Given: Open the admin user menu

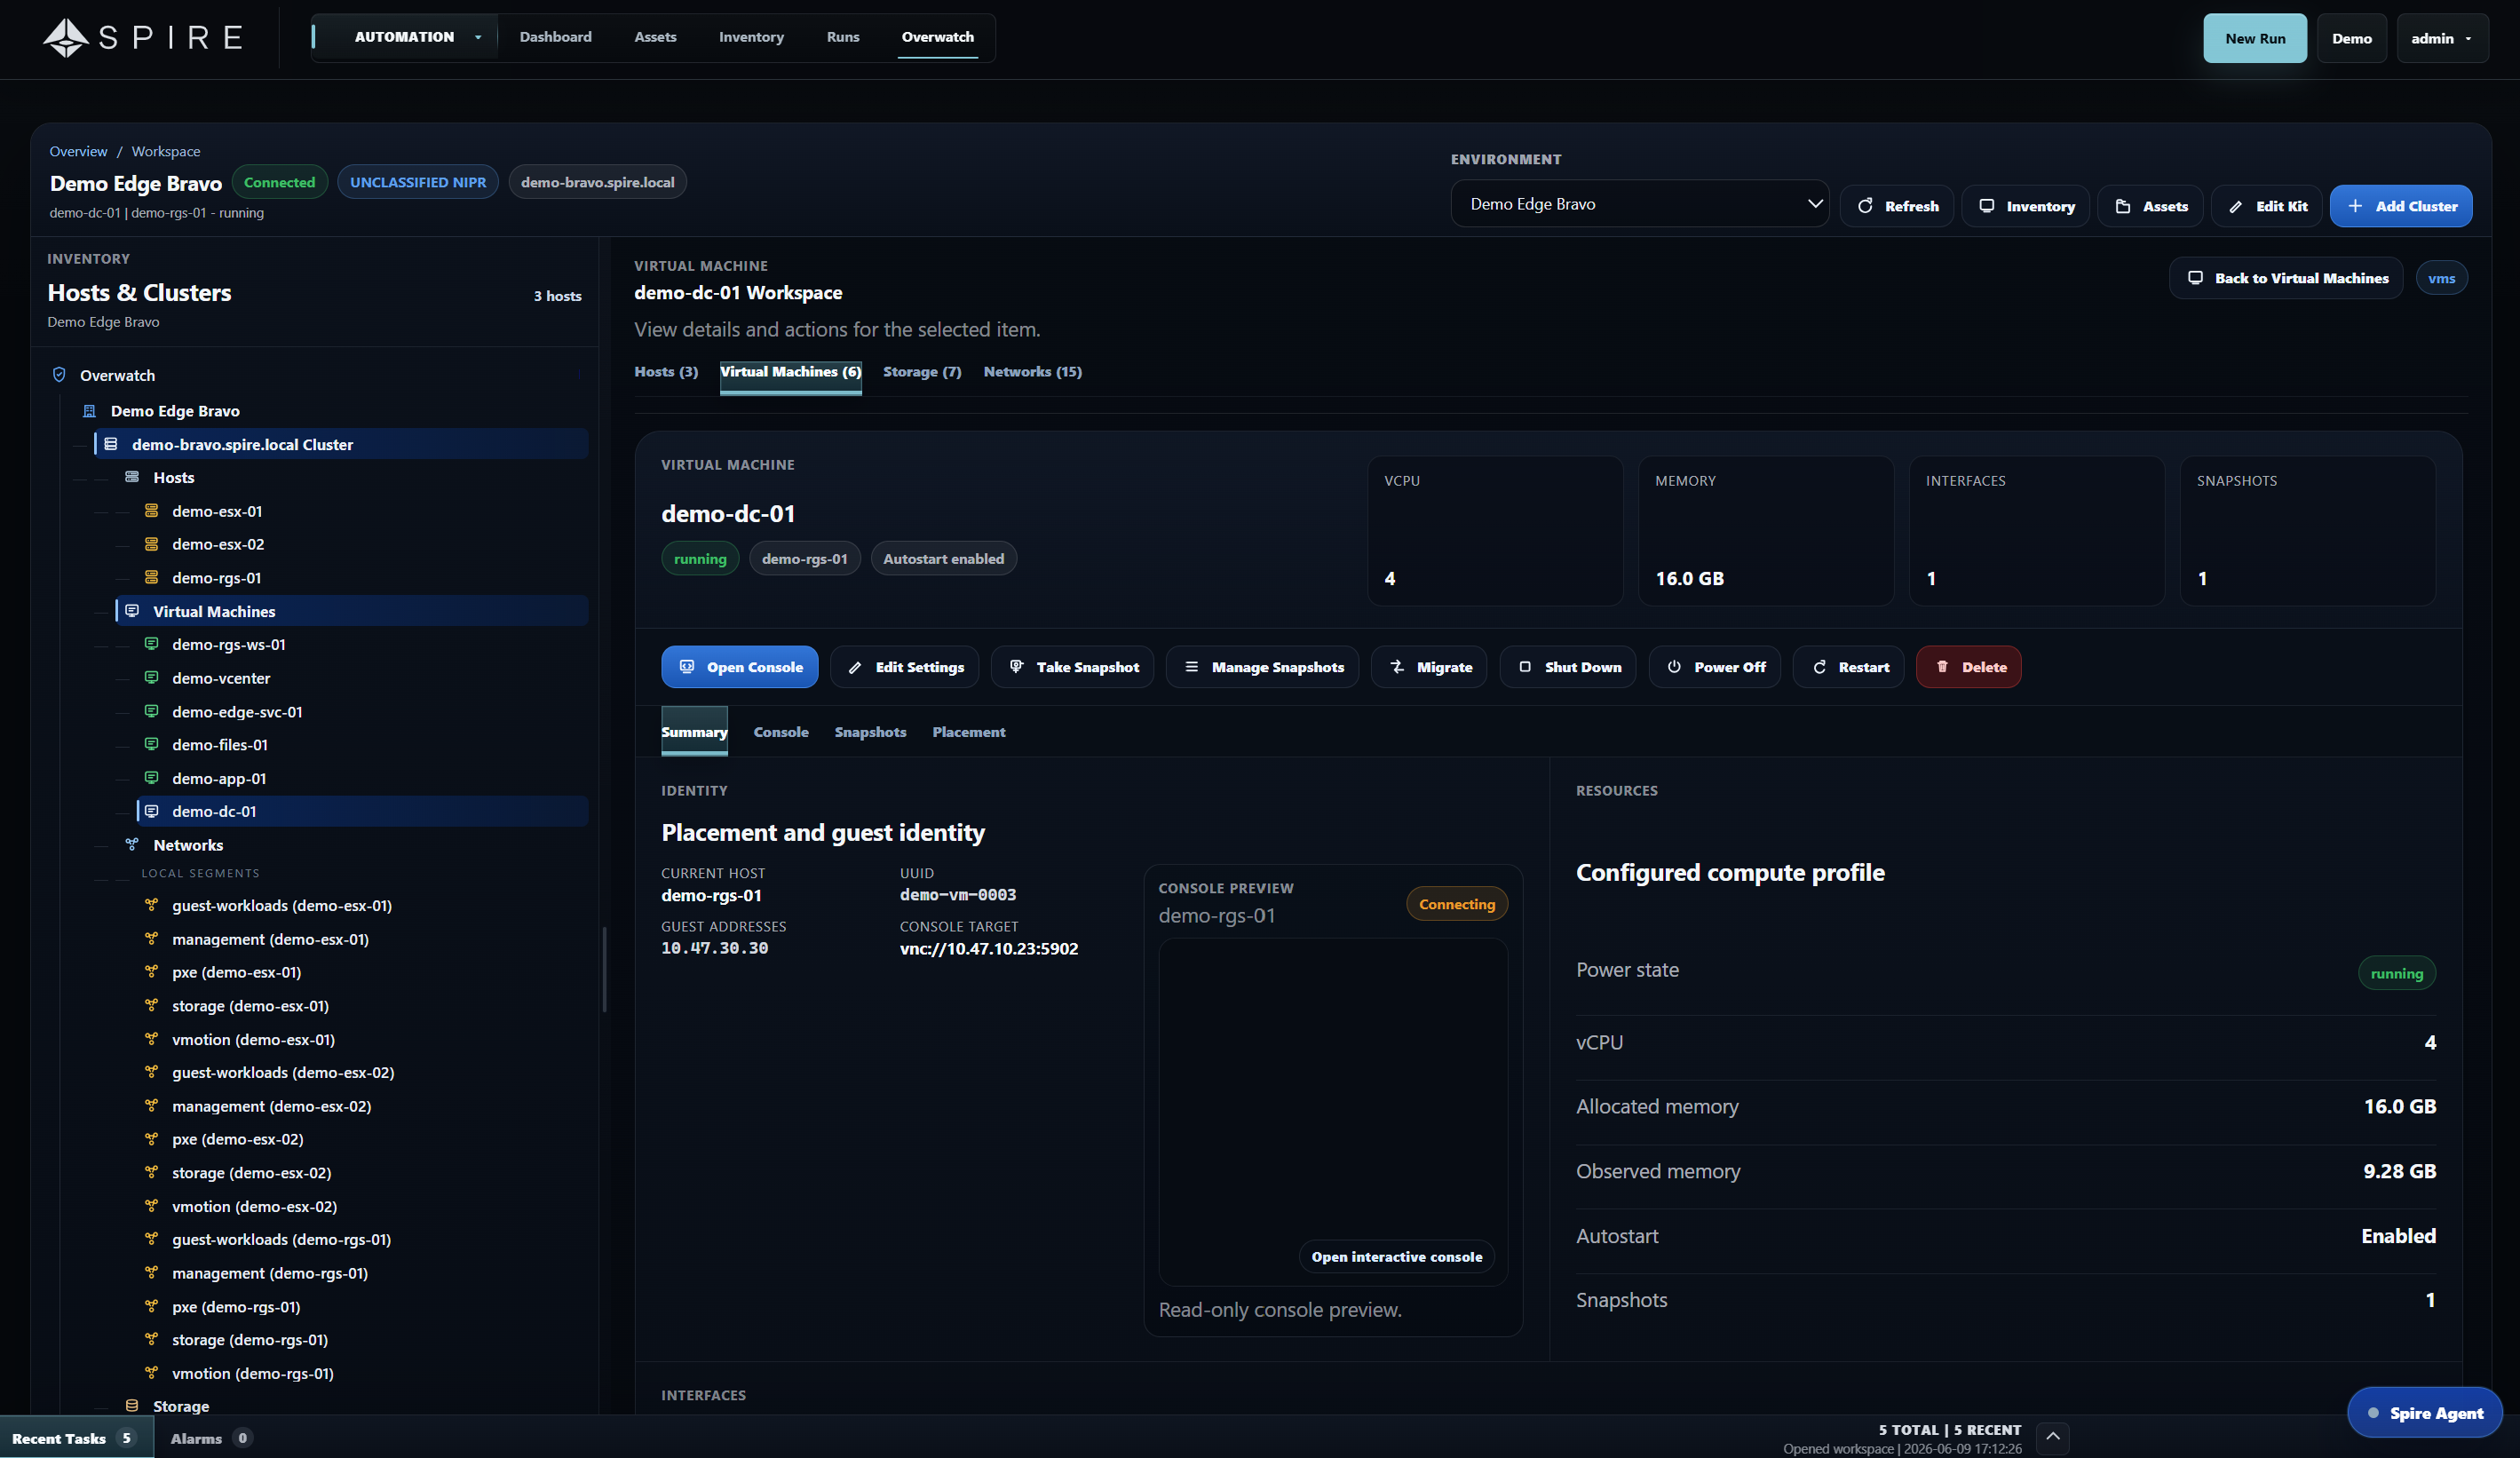Looking at the screenshot, I should [2442, 38].
